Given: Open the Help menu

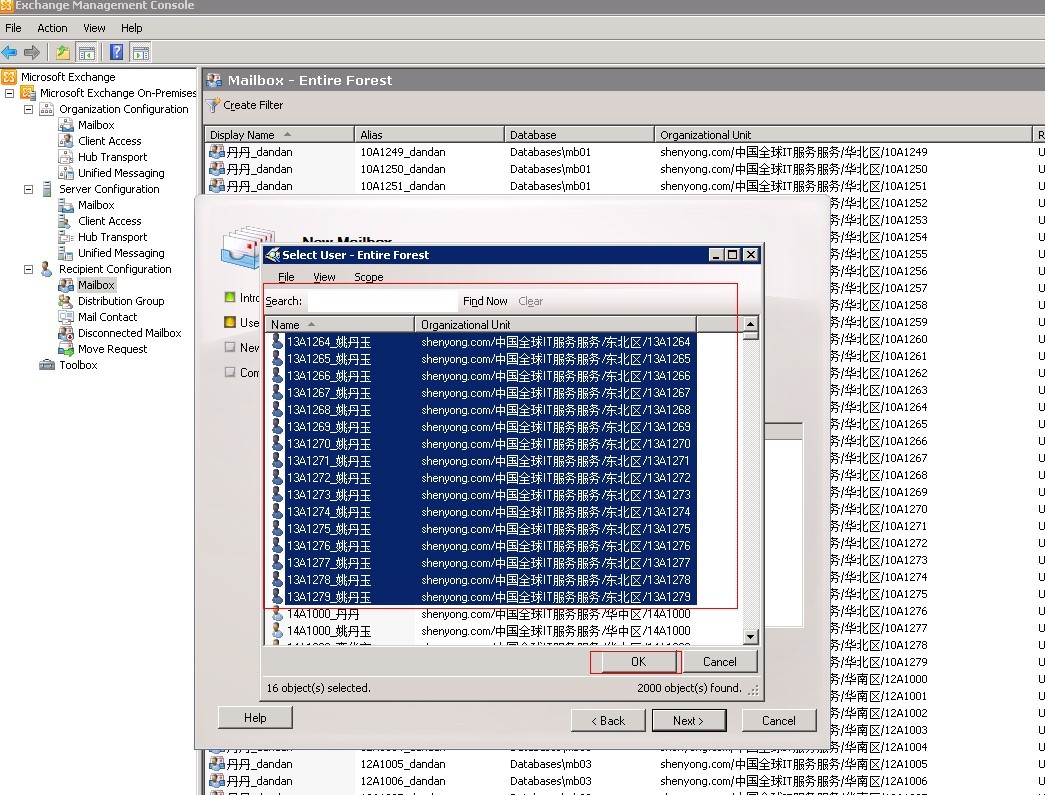Looking at the screenshot, I should point(131,28).
